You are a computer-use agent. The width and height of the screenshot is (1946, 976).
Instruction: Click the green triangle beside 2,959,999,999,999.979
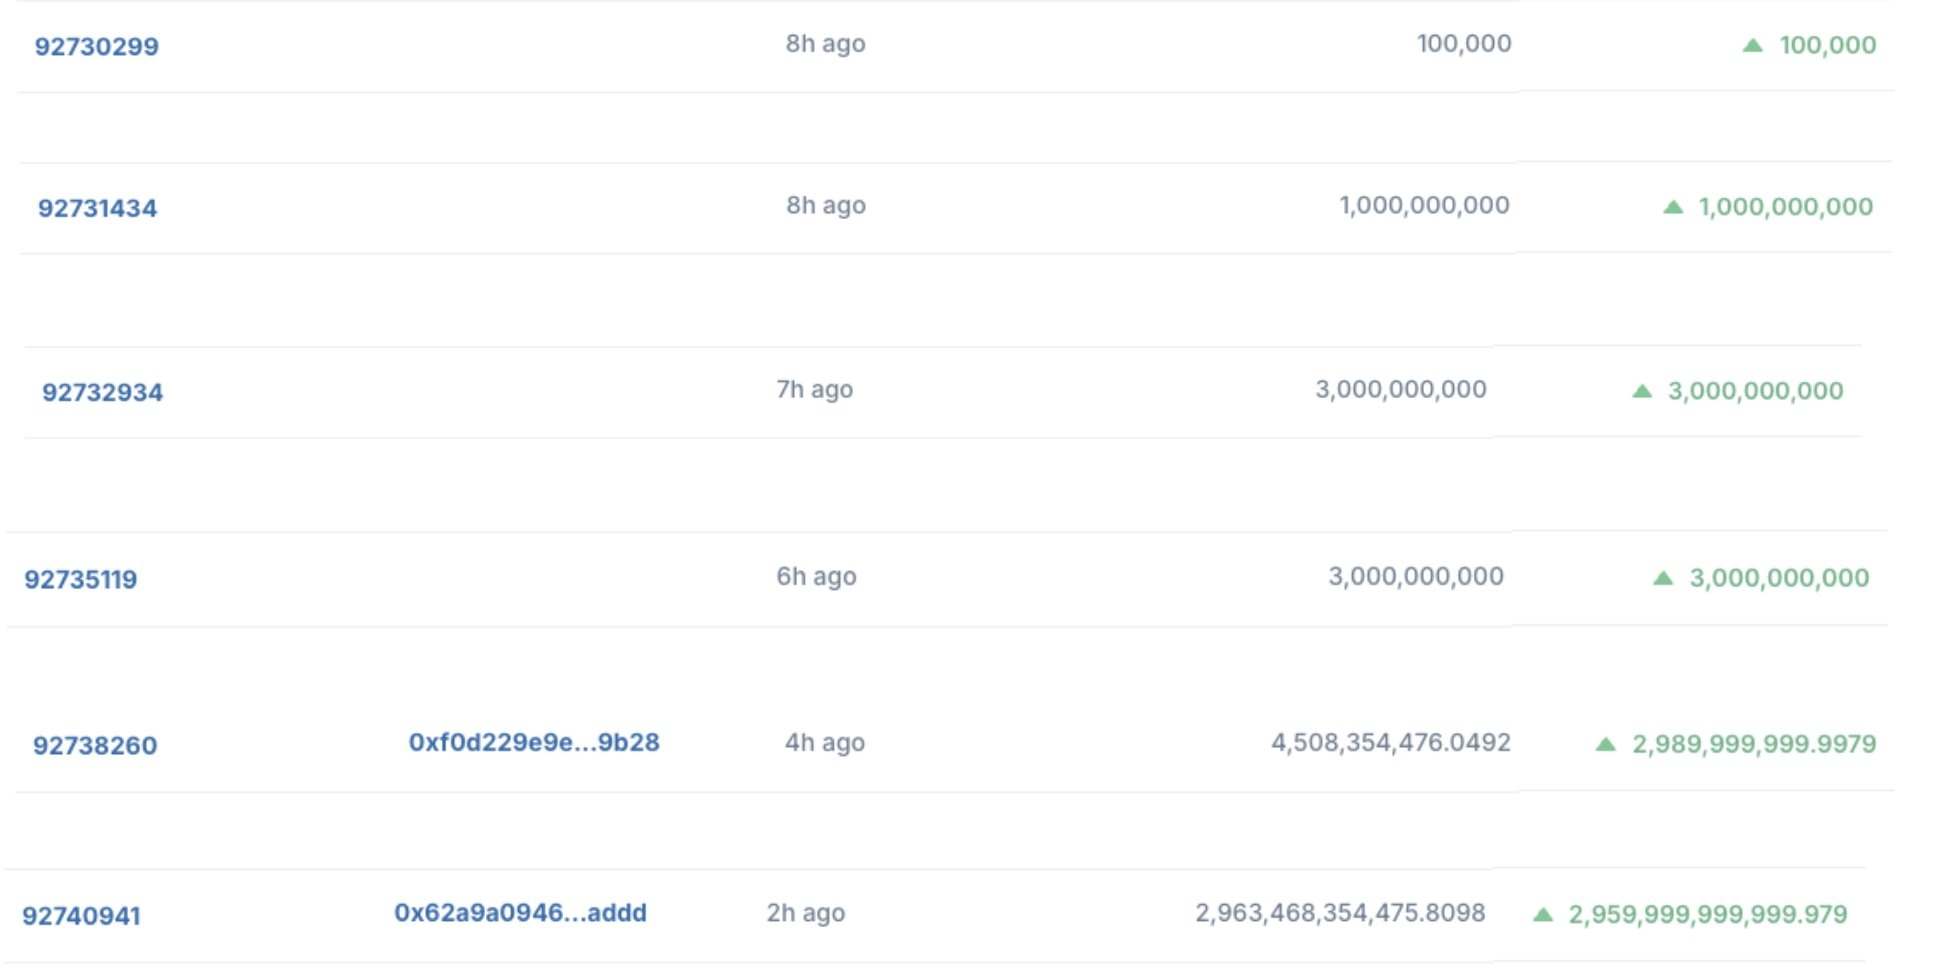coord(1543,914)
